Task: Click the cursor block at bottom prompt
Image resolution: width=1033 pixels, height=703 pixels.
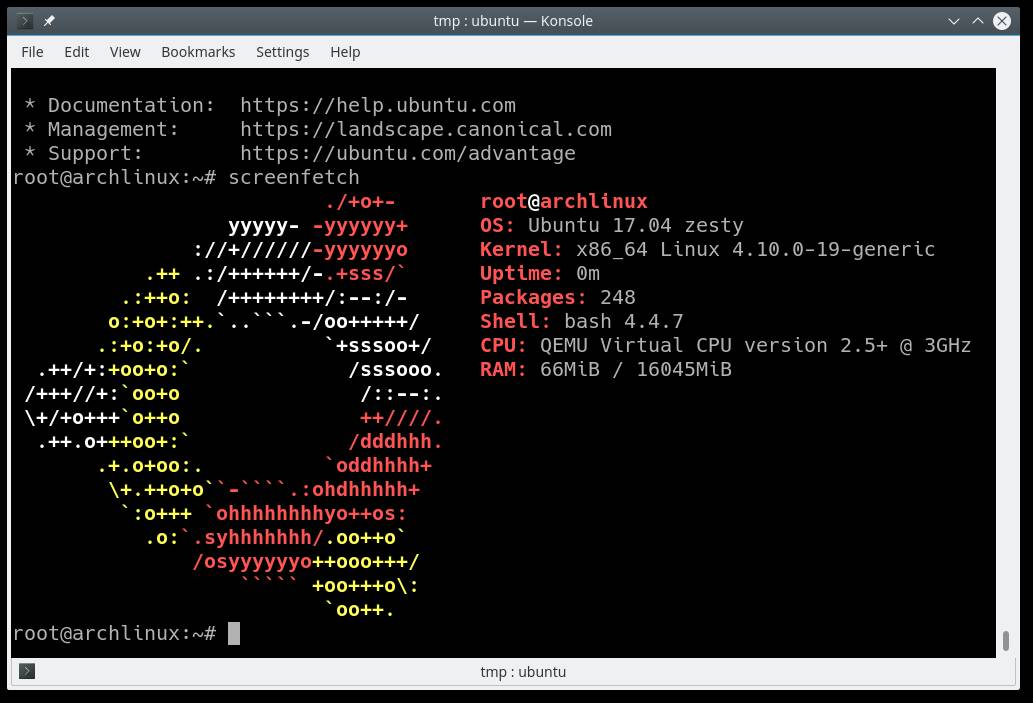Action: point(234,634)
